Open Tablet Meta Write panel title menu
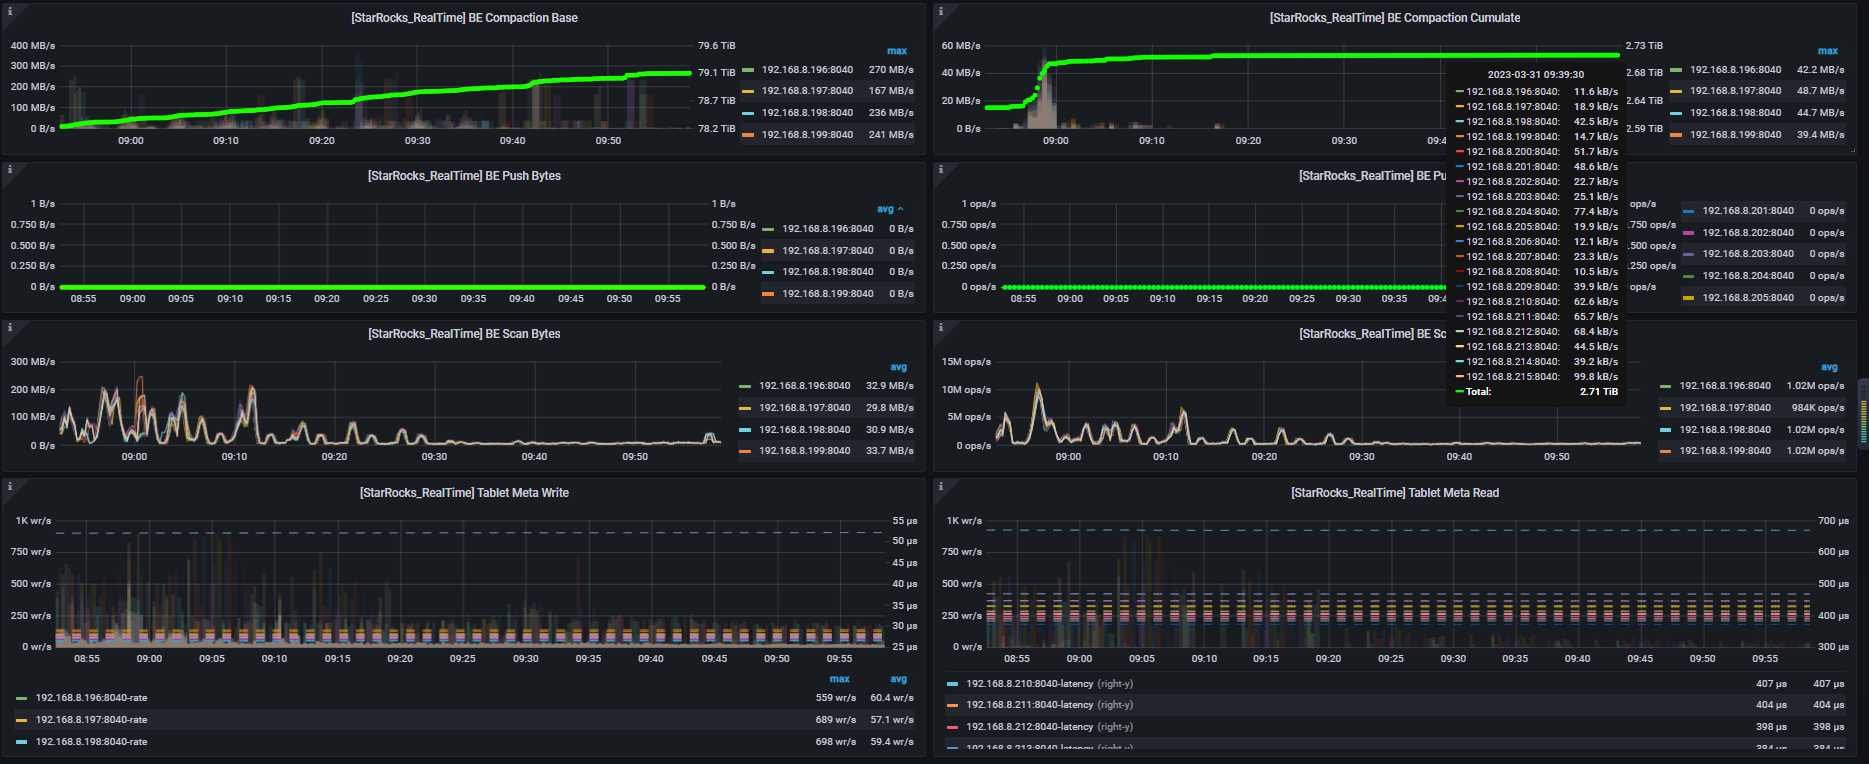 pos(464,493)
